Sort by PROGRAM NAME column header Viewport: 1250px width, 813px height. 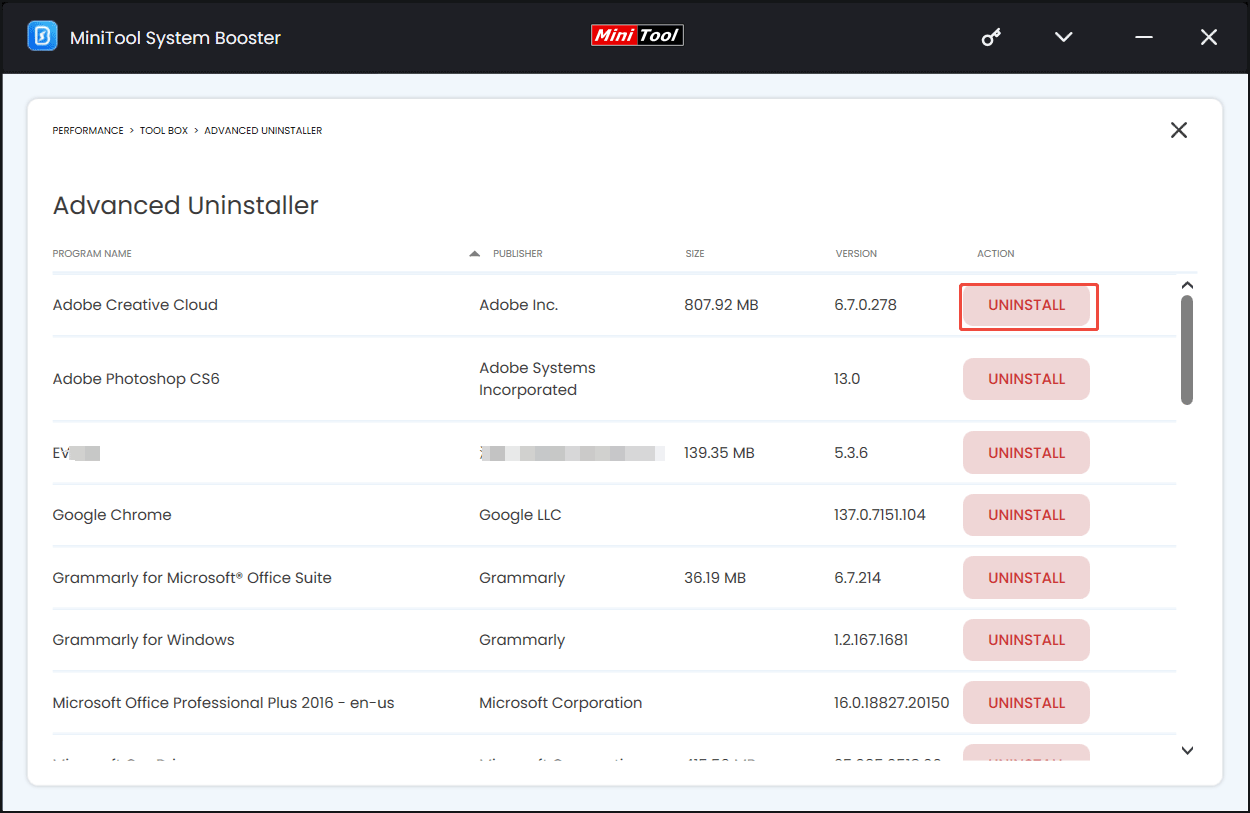click(92, 254)
